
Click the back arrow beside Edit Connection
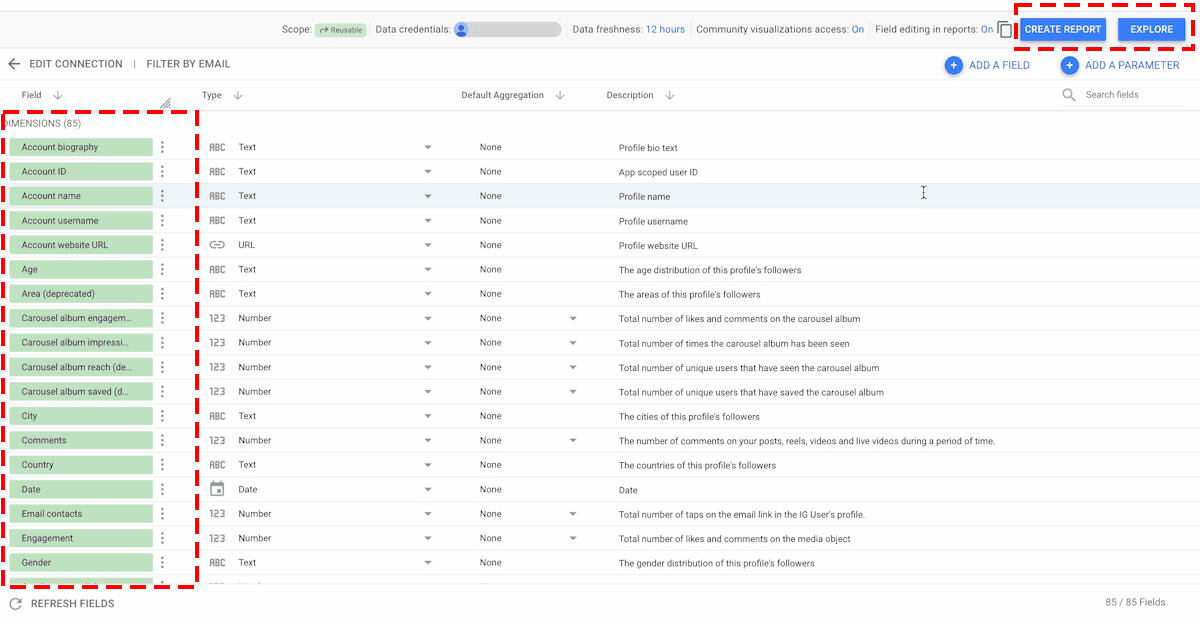tap(14, 64)
